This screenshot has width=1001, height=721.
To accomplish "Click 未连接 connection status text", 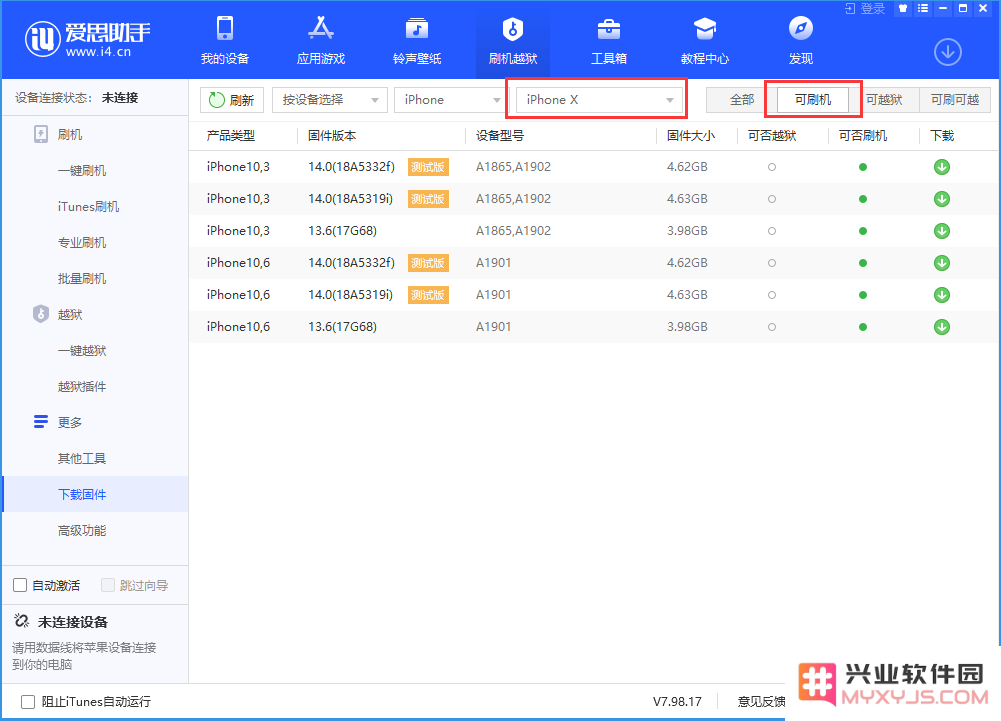I will (120, 98).
